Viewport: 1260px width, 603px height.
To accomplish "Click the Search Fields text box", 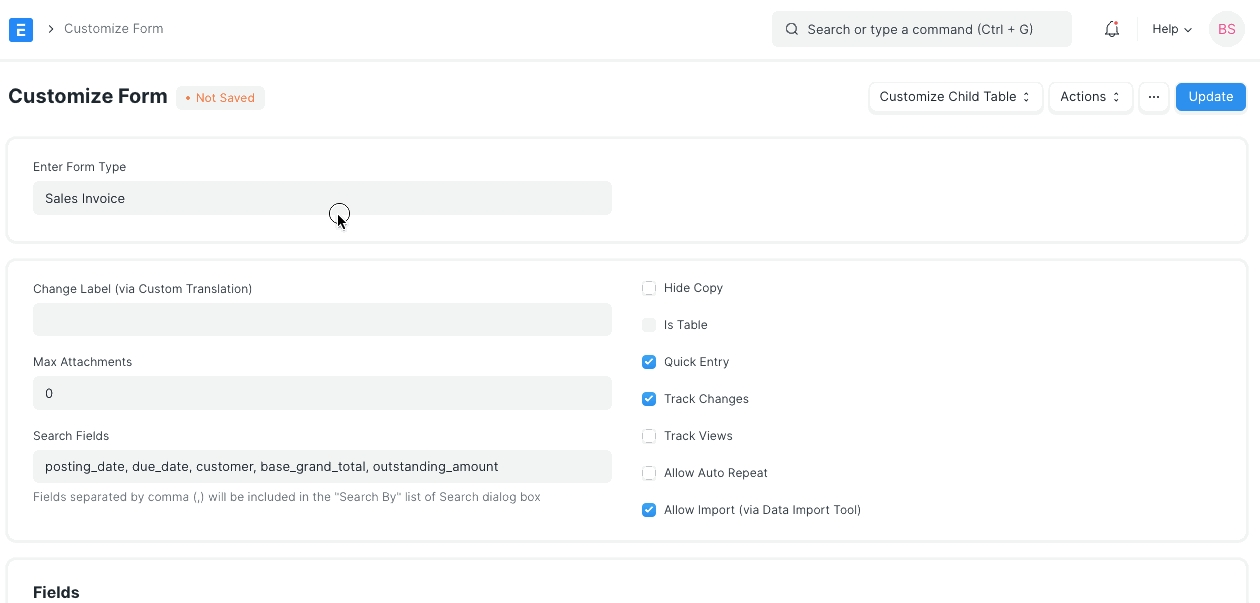I will [x=321, y=466].
